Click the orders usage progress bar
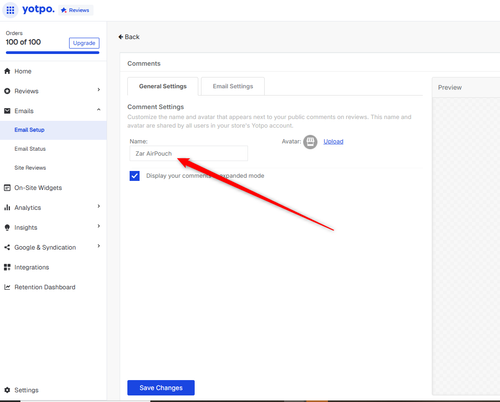The height and width of the screenshot is (402, 500). (52, 52)
